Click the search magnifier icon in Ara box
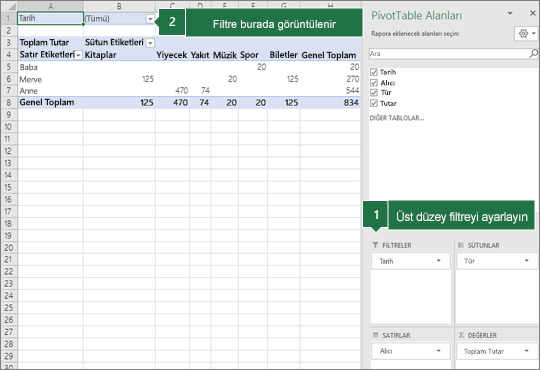 coord(533,53)
